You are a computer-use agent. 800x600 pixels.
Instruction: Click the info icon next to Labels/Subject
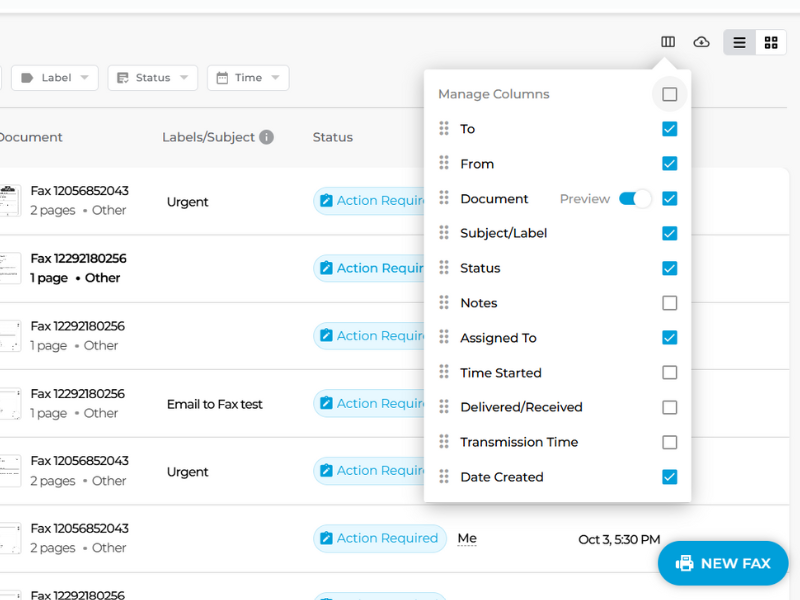[x=264, y=136]
